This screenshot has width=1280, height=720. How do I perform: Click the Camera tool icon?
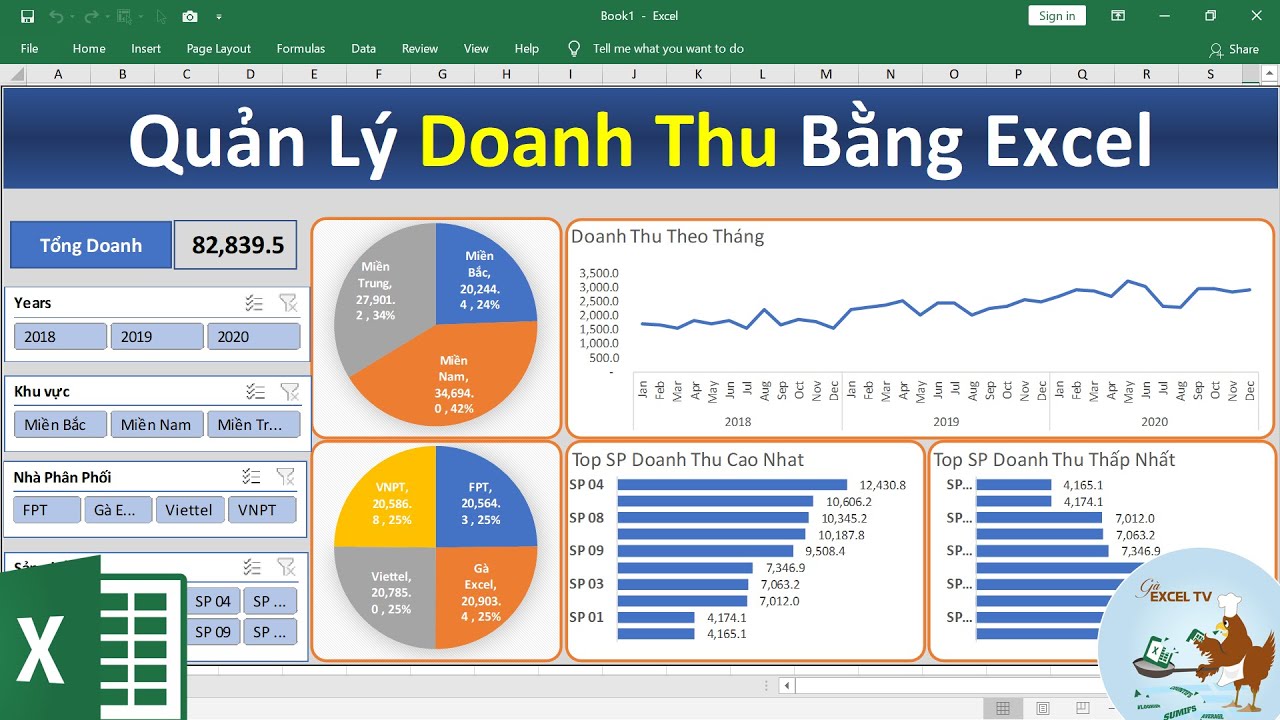190,16
